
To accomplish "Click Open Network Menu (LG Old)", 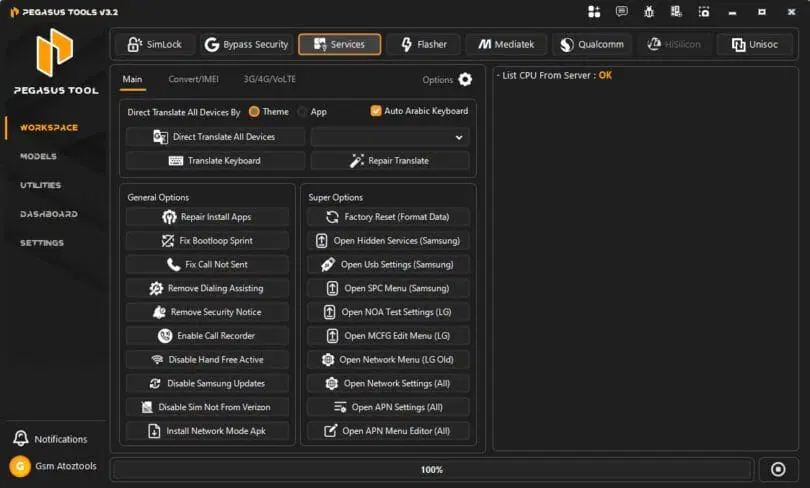I will tap(388, 359).
